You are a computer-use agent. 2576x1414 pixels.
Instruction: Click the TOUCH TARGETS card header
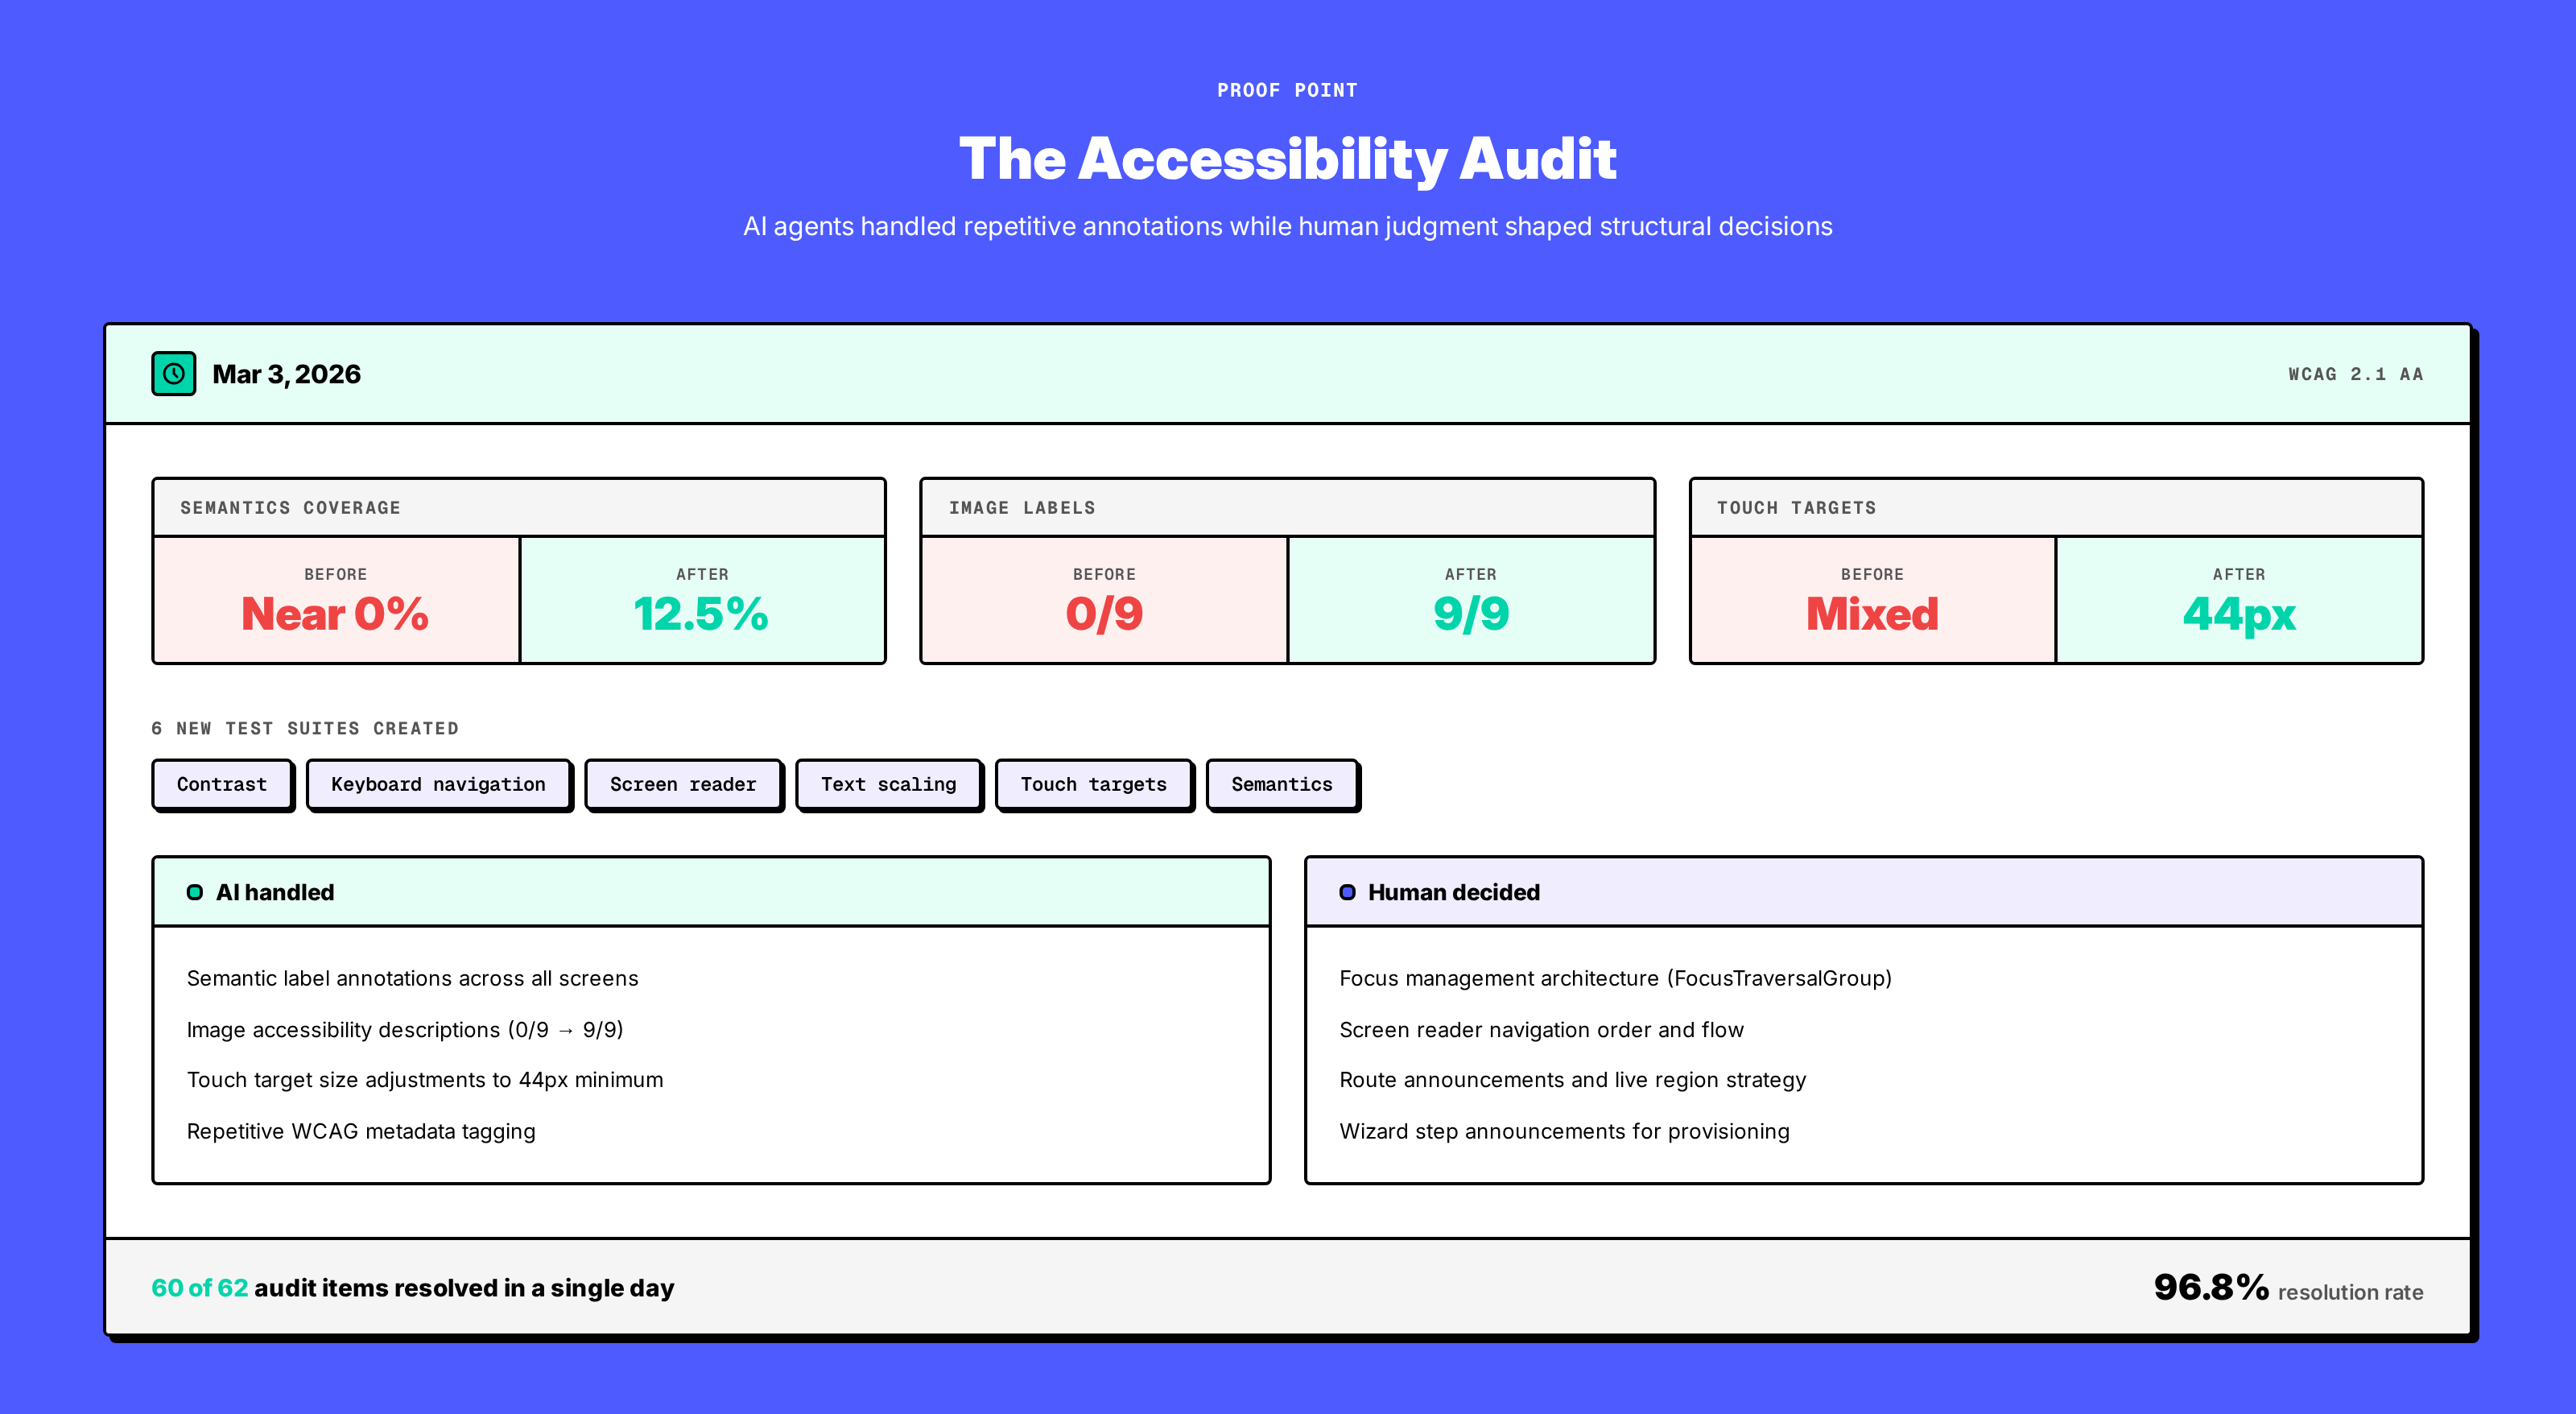(x=2056, y=508)
